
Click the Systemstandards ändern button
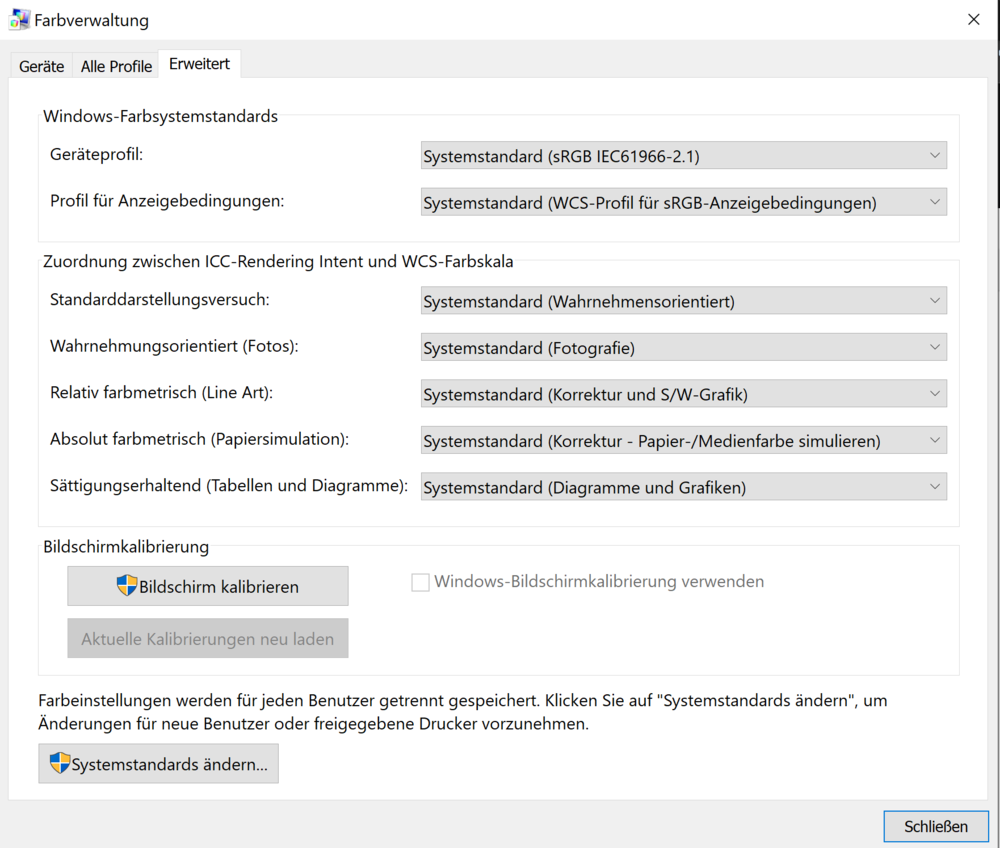pos(159,764)
